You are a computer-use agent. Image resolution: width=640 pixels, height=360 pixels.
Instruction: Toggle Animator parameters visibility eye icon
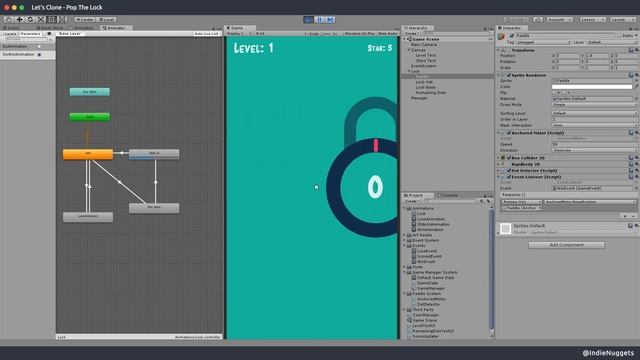[49, 33]
